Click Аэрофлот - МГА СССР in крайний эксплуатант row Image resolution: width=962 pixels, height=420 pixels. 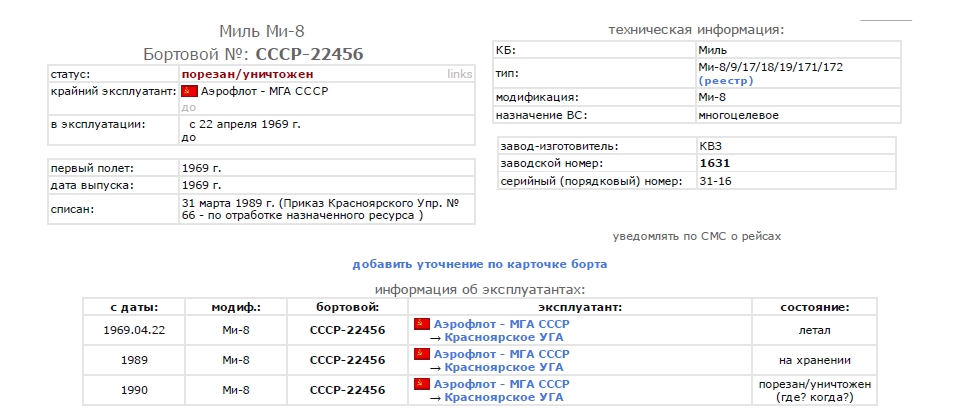[x=265, y=91]
